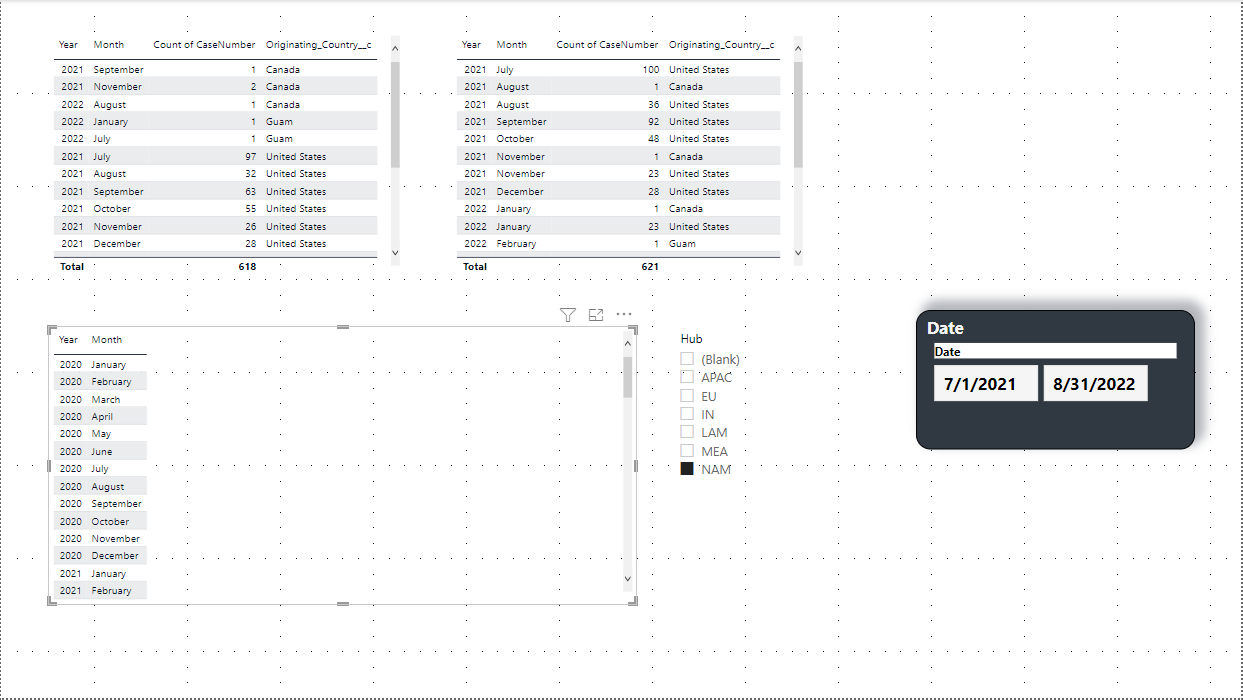Sort by Originating_Country__c in the 621-total table
Screen dimensions: 1243x700
(x=721, y=45)
